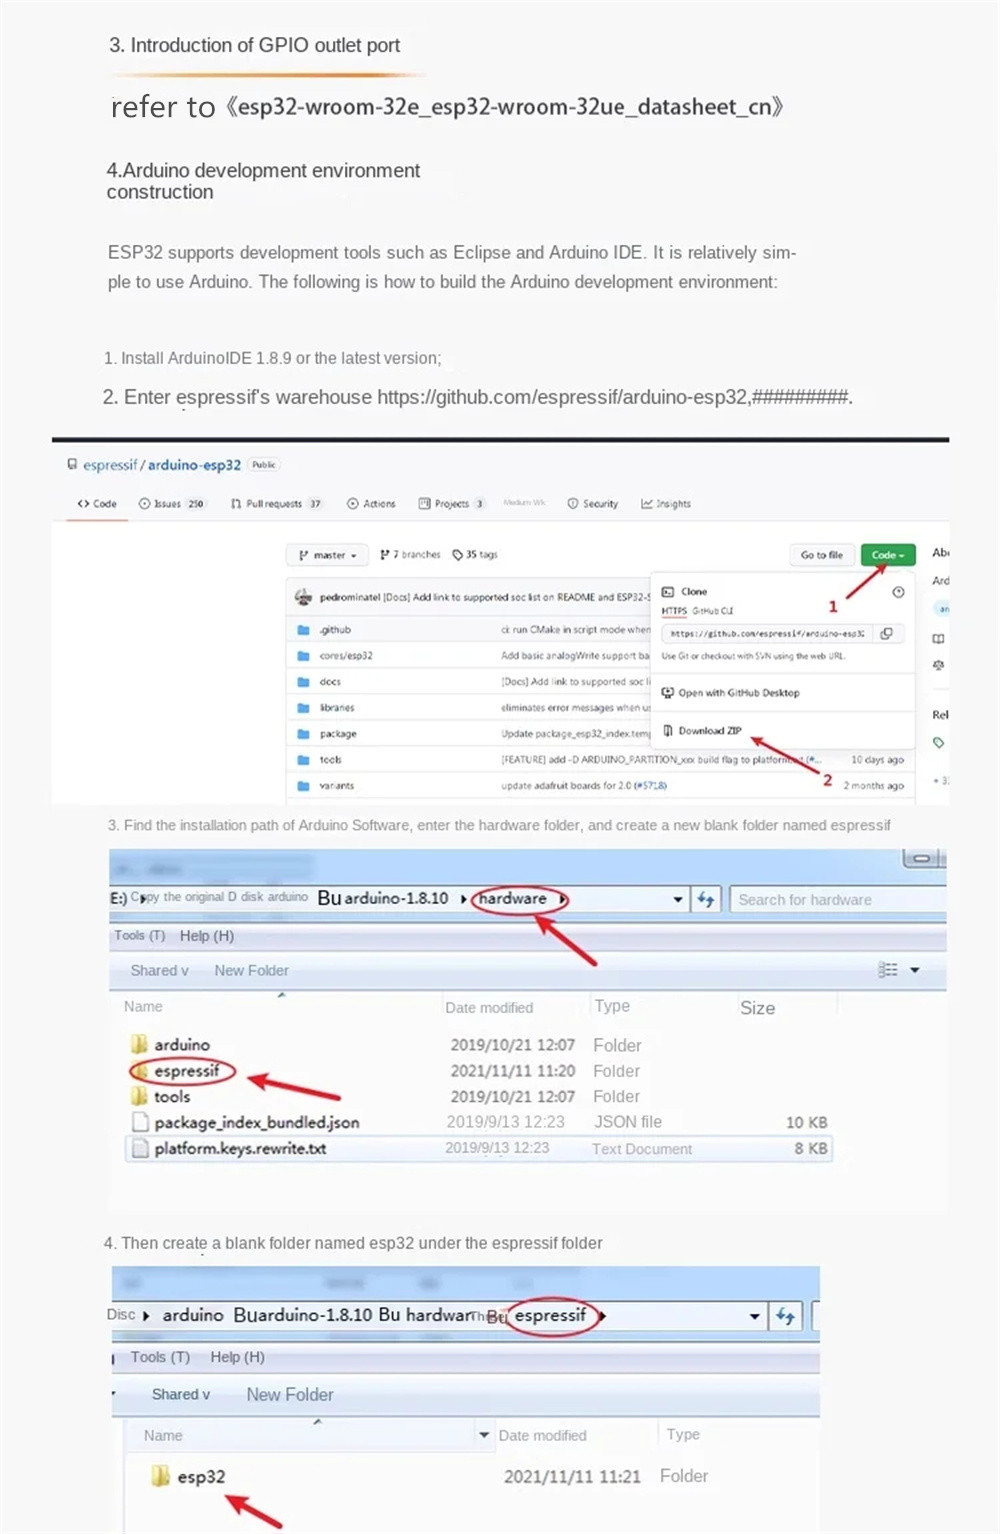This screenshot has height=1534, width=1000.
Task: Expand the breadcrumb arrow after hardware
Action: tap(563, 899)
